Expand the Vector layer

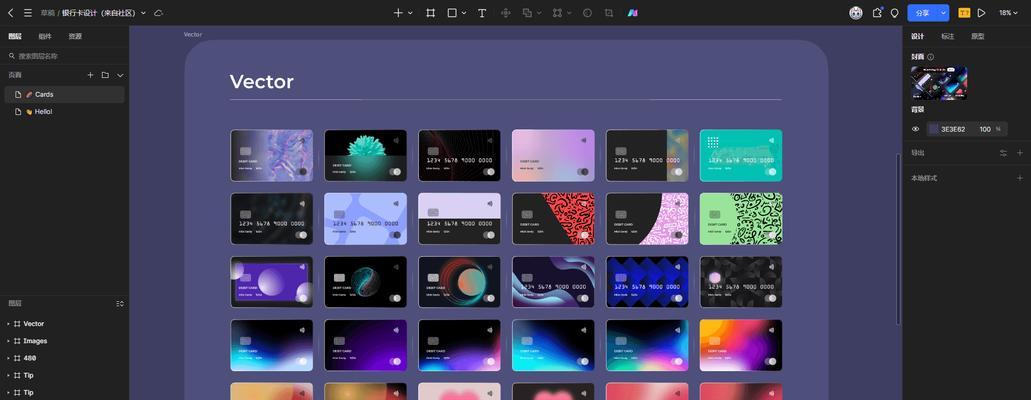[8, 324]
